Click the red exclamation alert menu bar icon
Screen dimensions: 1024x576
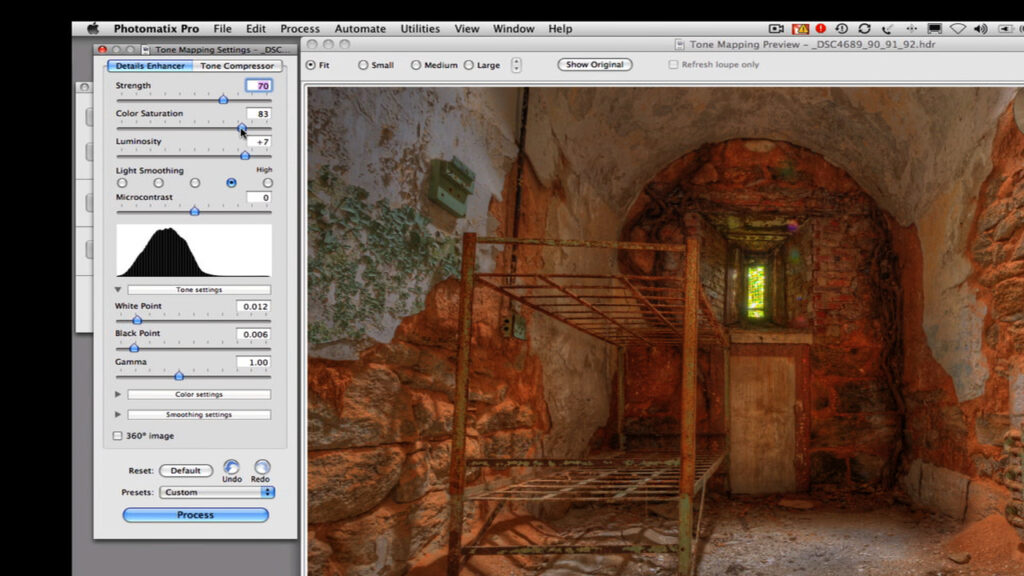821,29
